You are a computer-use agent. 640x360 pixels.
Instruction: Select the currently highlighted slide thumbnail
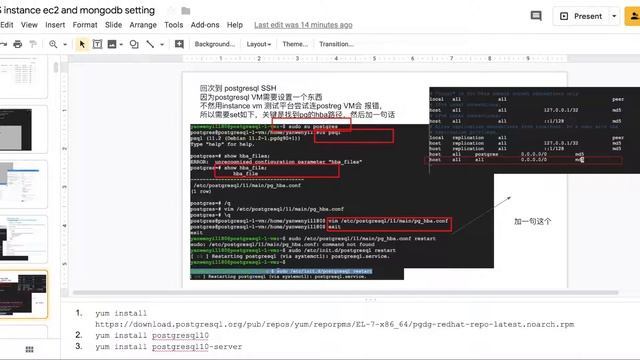[23, 294]
